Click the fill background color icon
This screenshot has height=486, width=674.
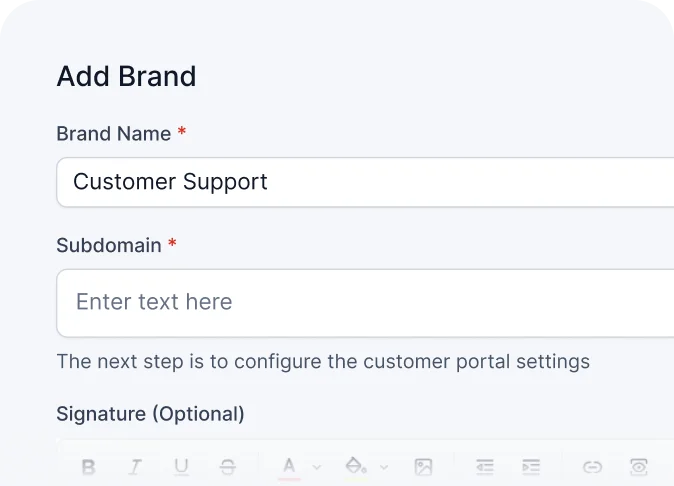click(x=354, y=466)
